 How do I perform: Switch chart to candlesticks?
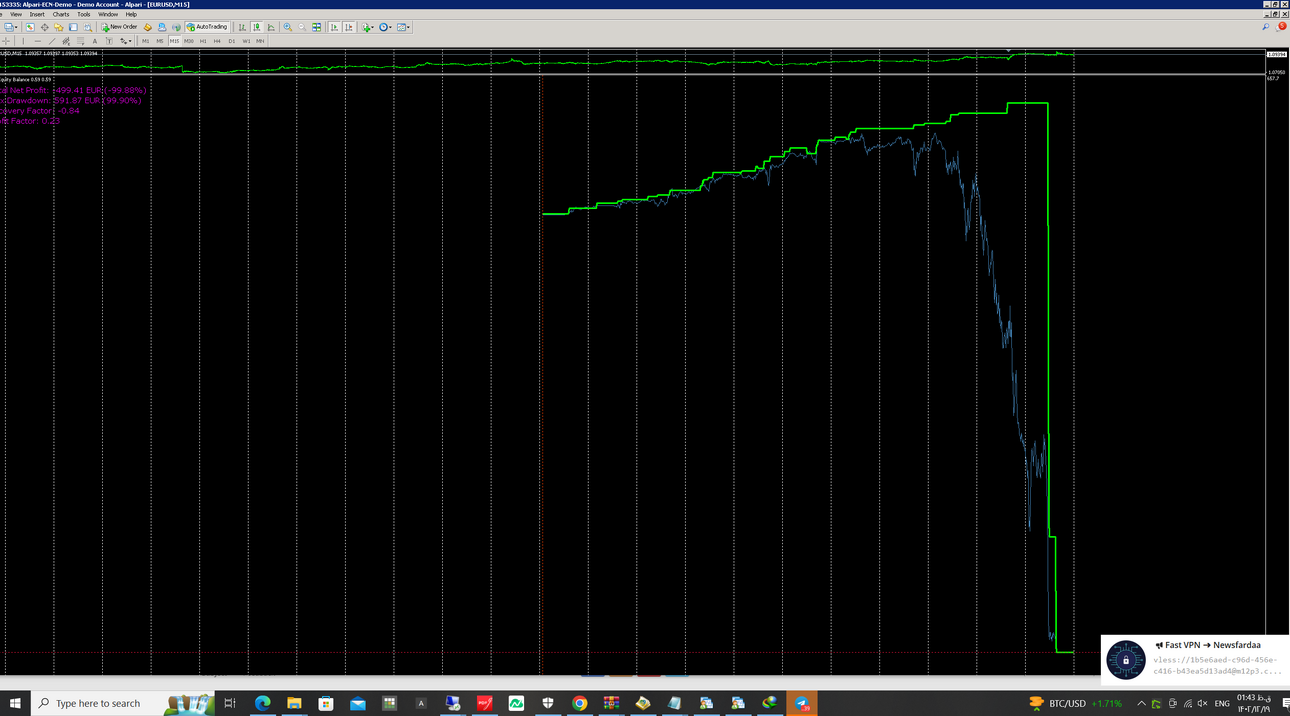pyautogui.click(x=257, y=27)
